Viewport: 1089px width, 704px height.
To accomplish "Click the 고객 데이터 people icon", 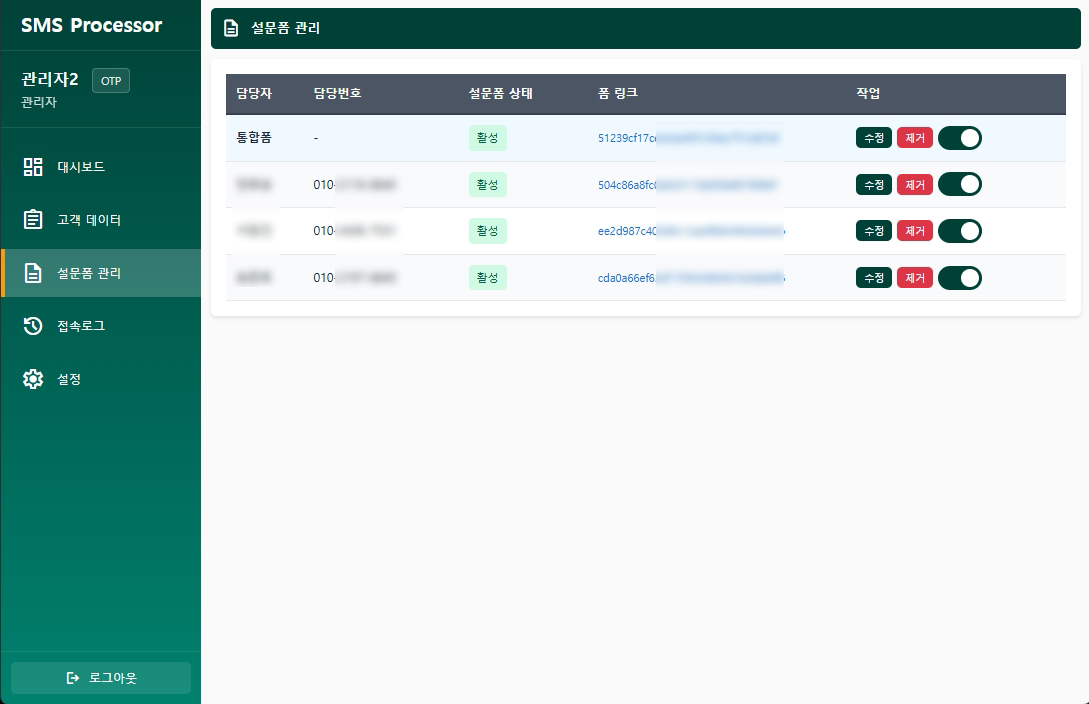I will pyautogui.click(x=33, y=220).
